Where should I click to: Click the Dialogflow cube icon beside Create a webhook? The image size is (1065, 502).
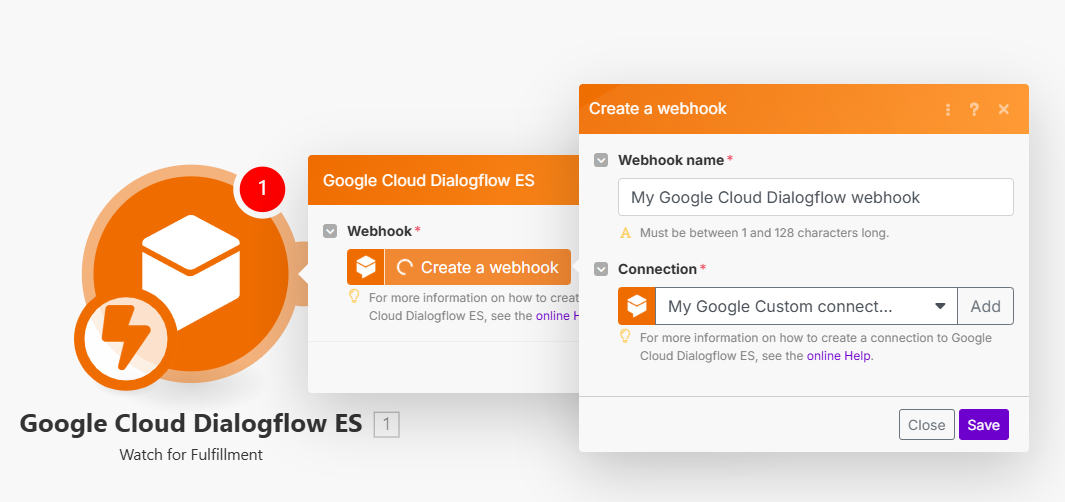coord(365,267)
